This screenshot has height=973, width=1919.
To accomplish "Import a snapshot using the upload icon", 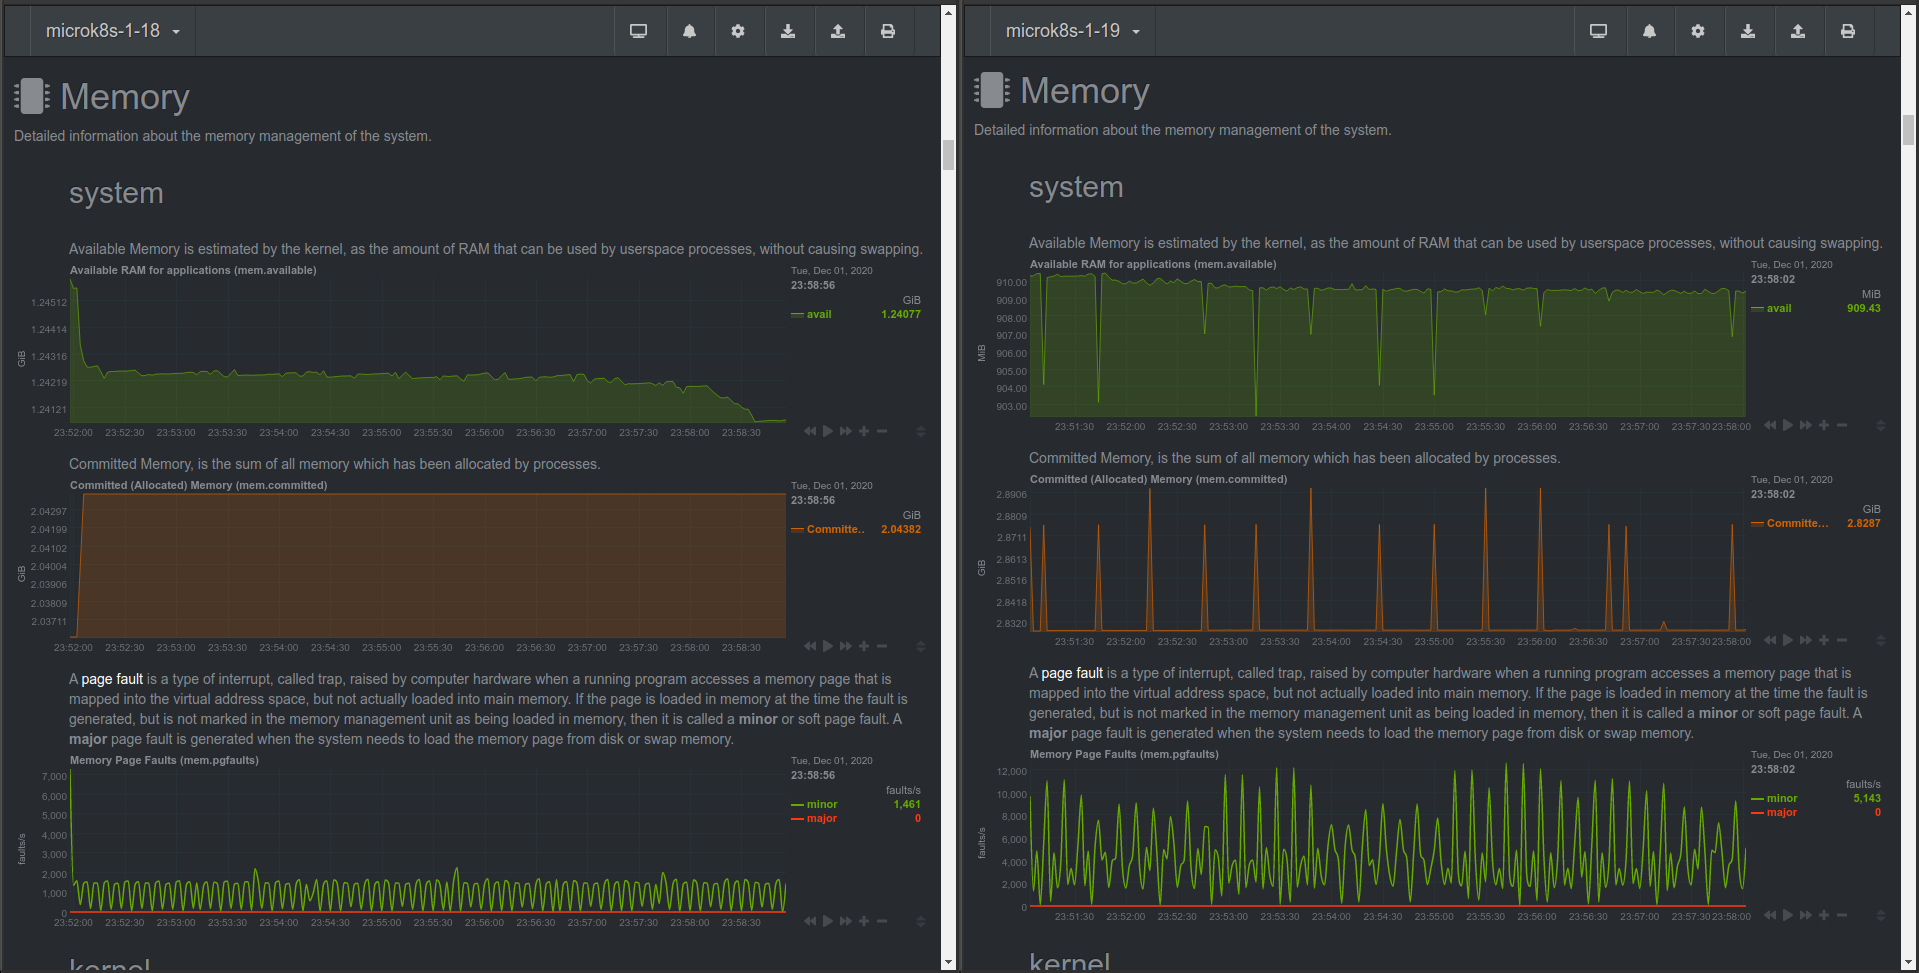I will click(839, 31).
